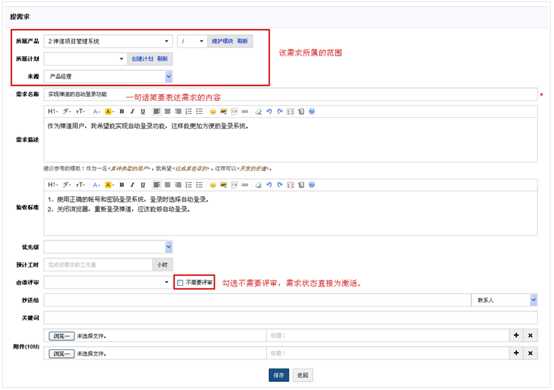Click 刷新 link beside 创建计划
Viewport: 554px width, 390px height.
162,59
